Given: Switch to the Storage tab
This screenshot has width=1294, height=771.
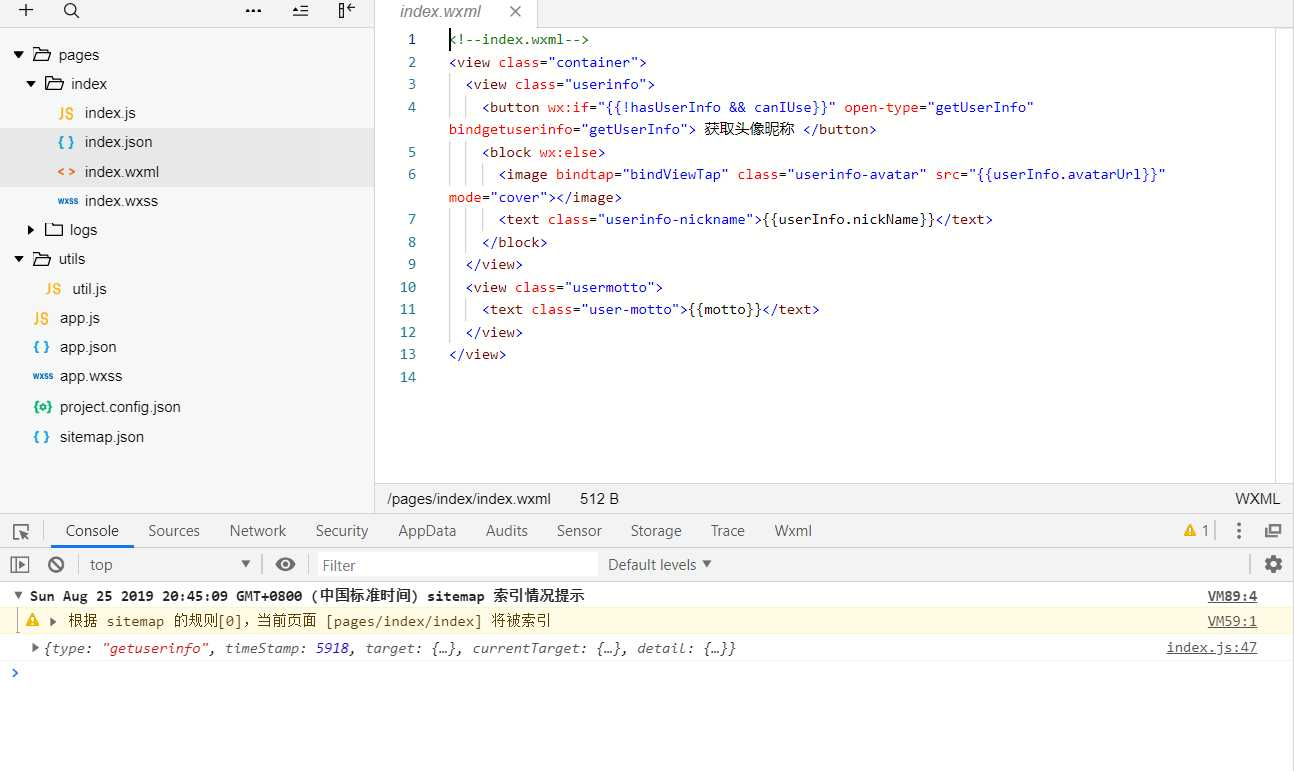Looking at the screenshot, I should coord(656,531).
